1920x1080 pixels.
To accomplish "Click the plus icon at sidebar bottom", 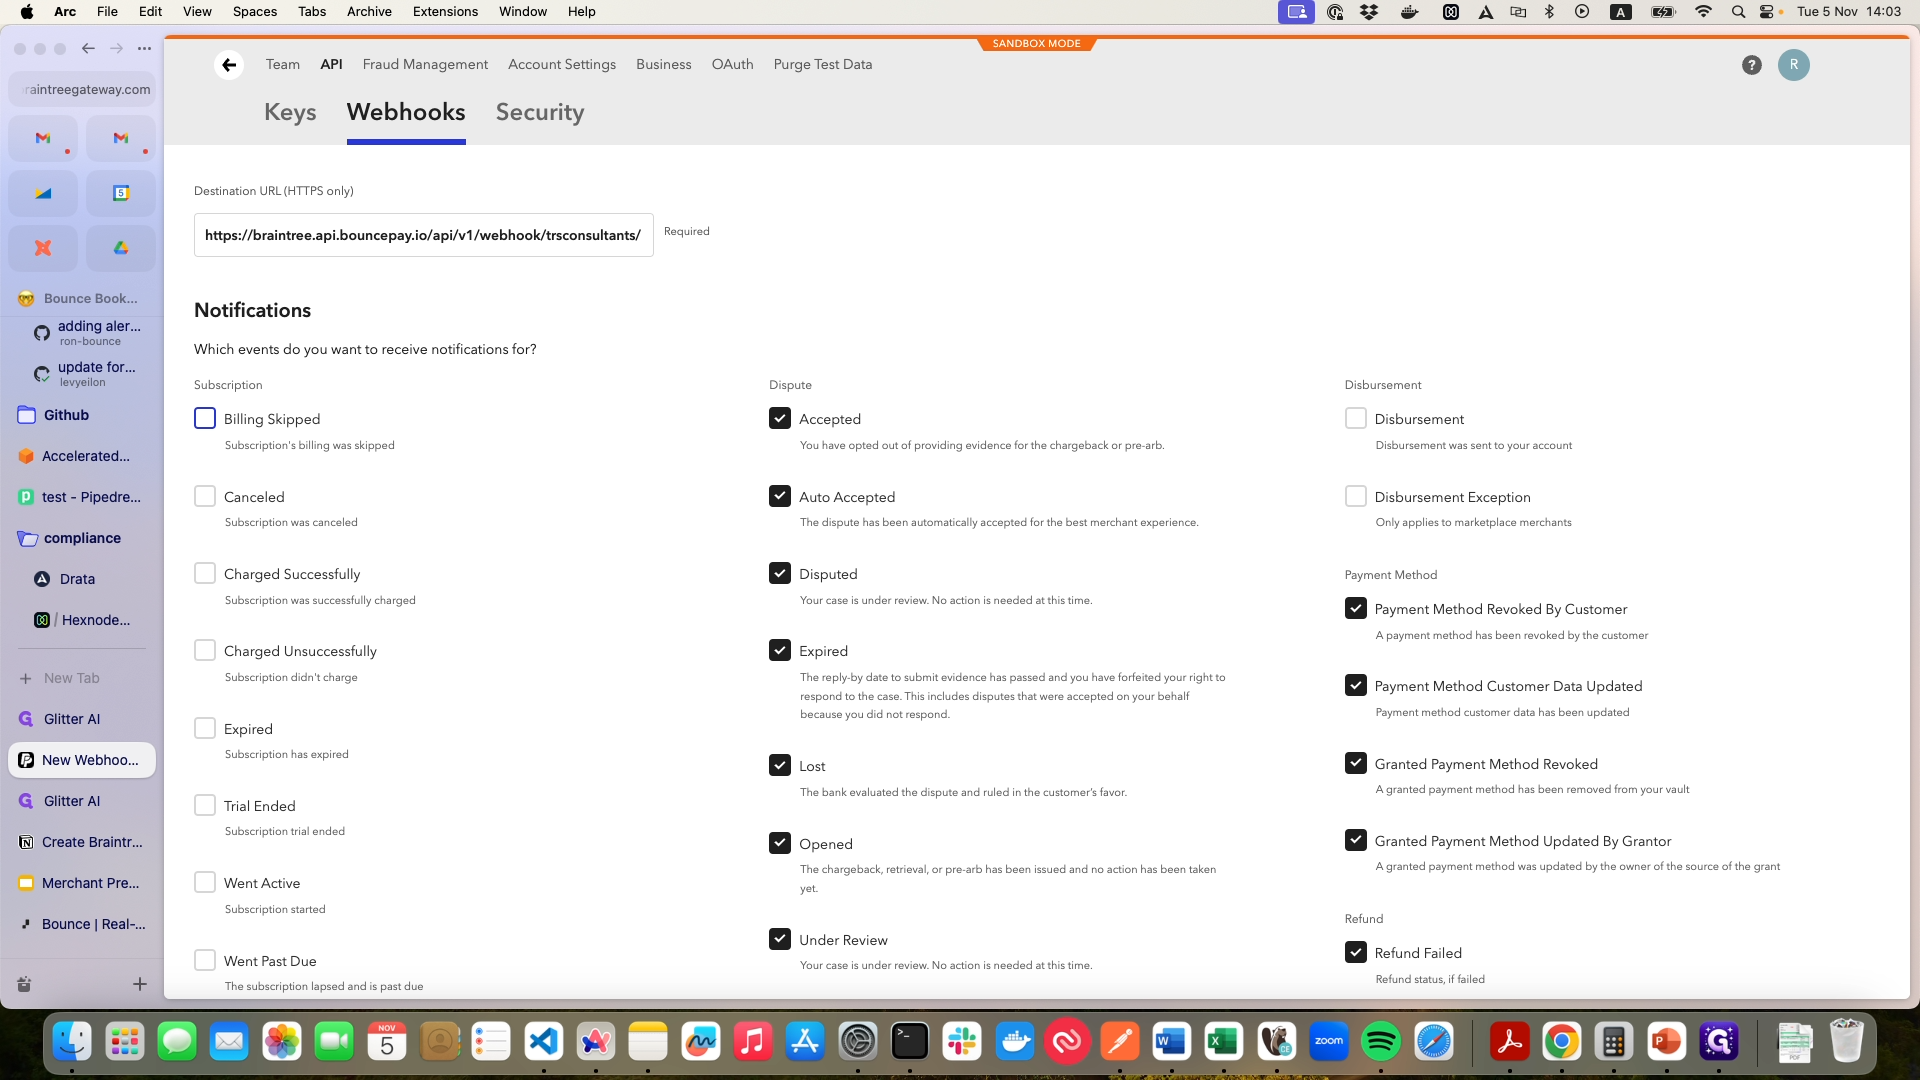I will [x=140, y=984].
